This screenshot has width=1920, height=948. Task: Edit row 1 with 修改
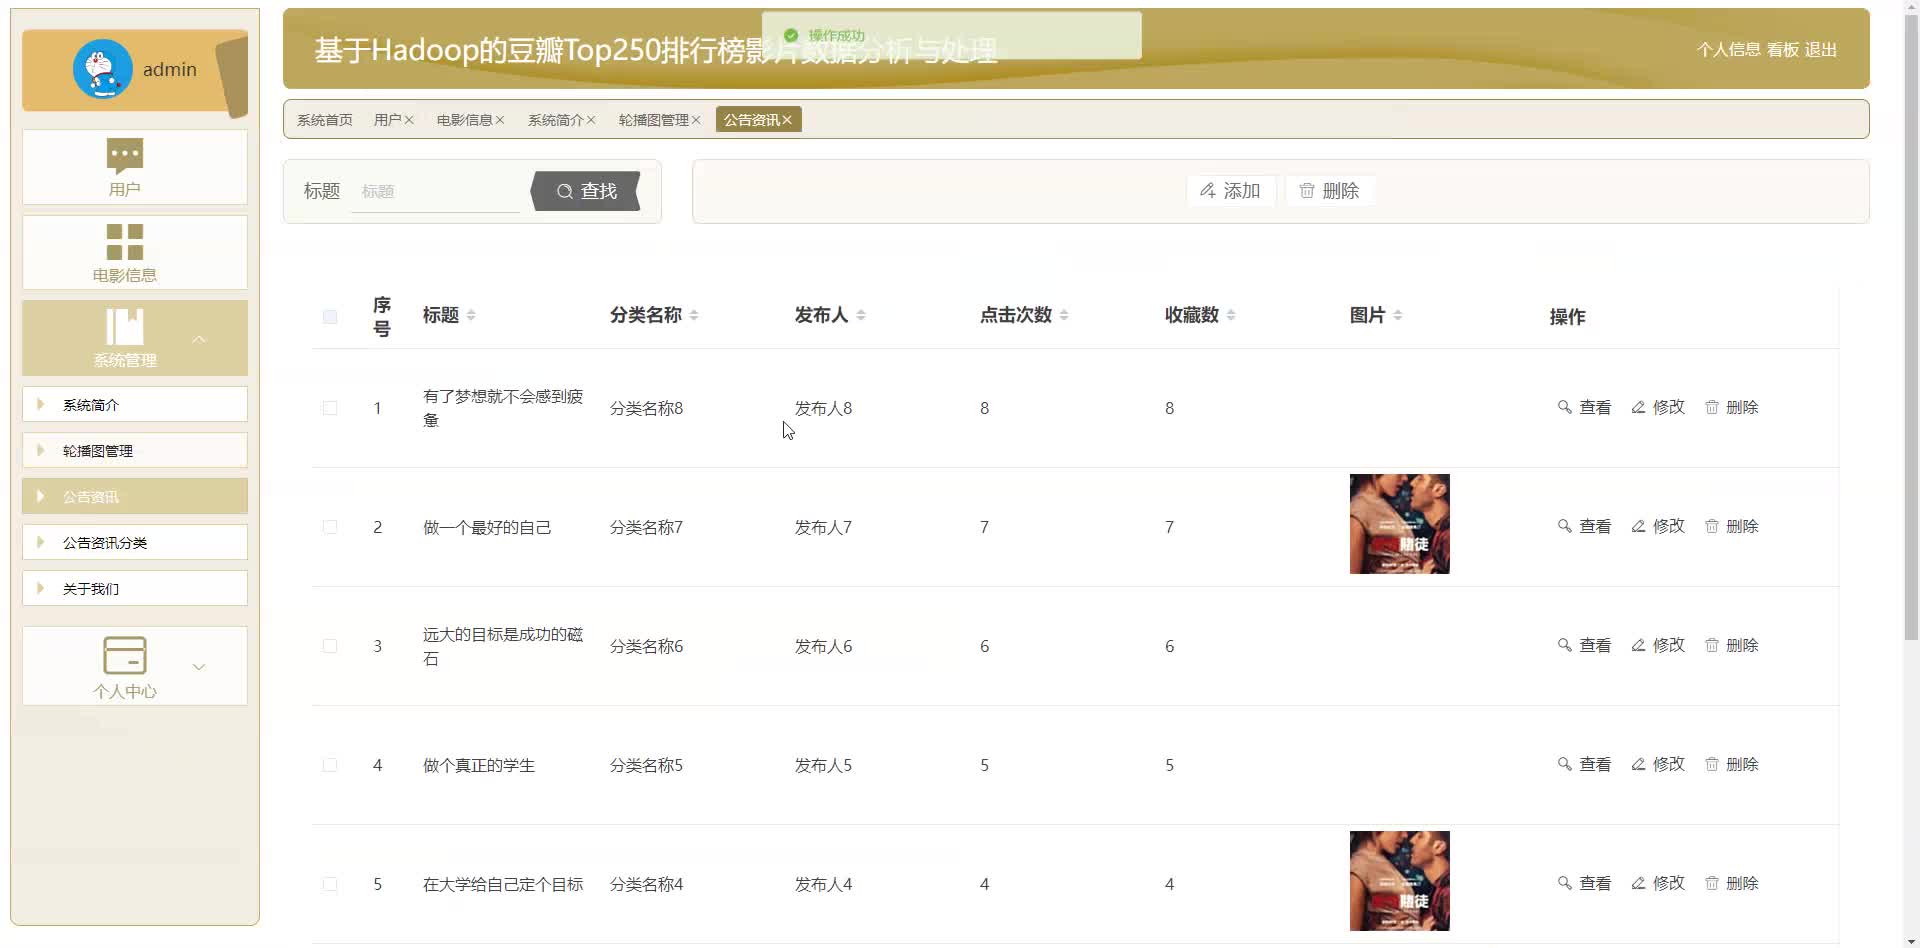pyautogui.click(x=1658, y=407)
